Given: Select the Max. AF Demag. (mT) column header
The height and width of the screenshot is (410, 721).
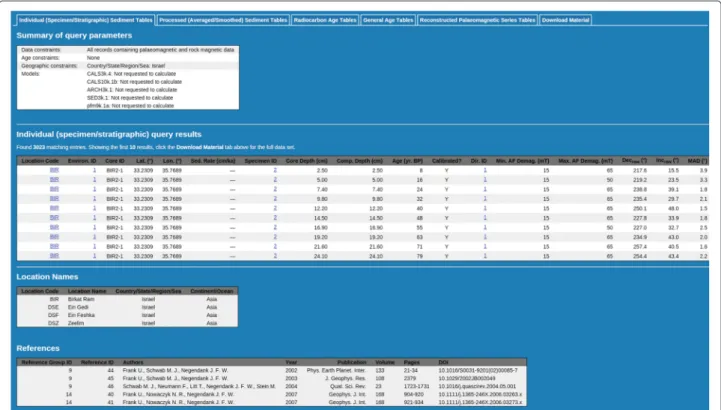Looking at the screenshot, I should [x=585, y=161].
